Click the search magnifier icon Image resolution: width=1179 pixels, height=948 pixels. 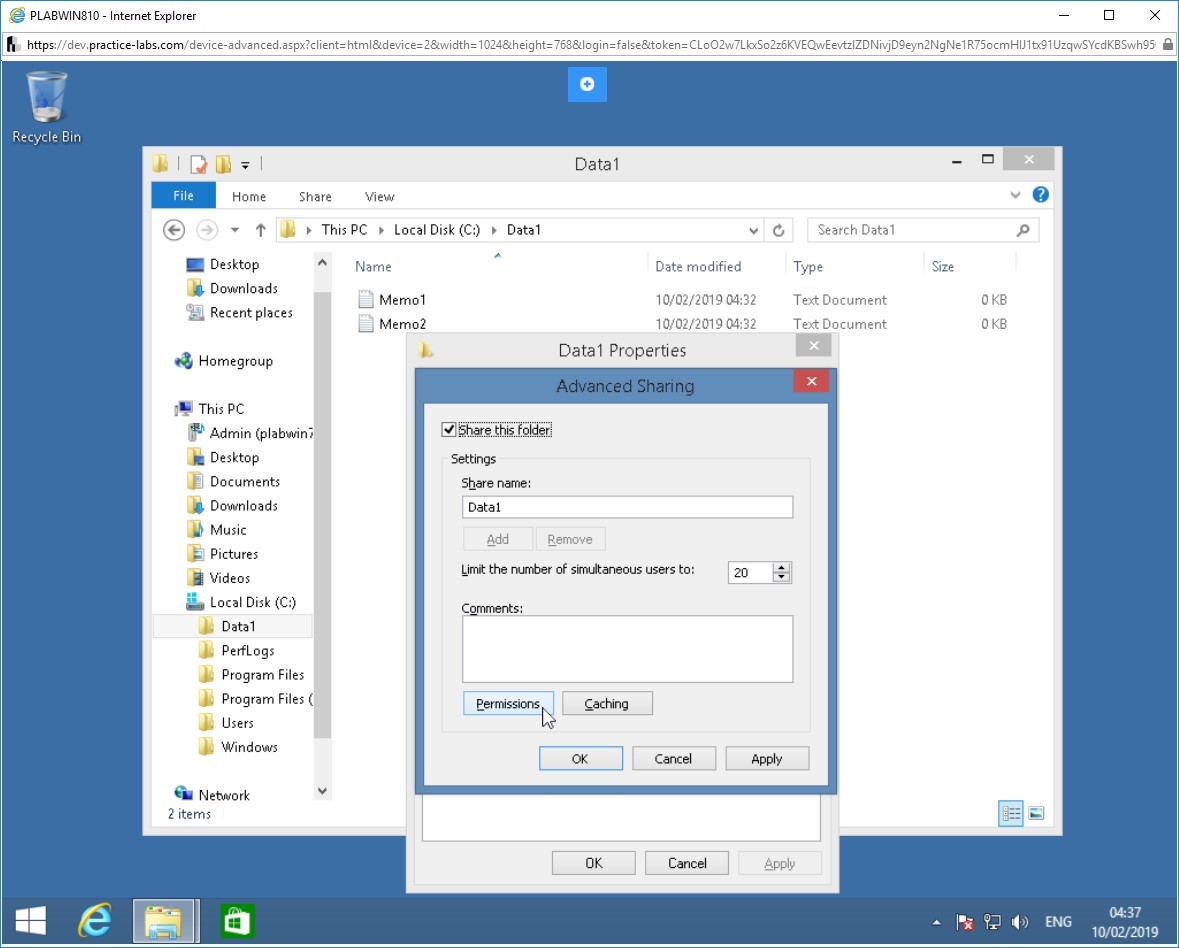click(1023, 230)
